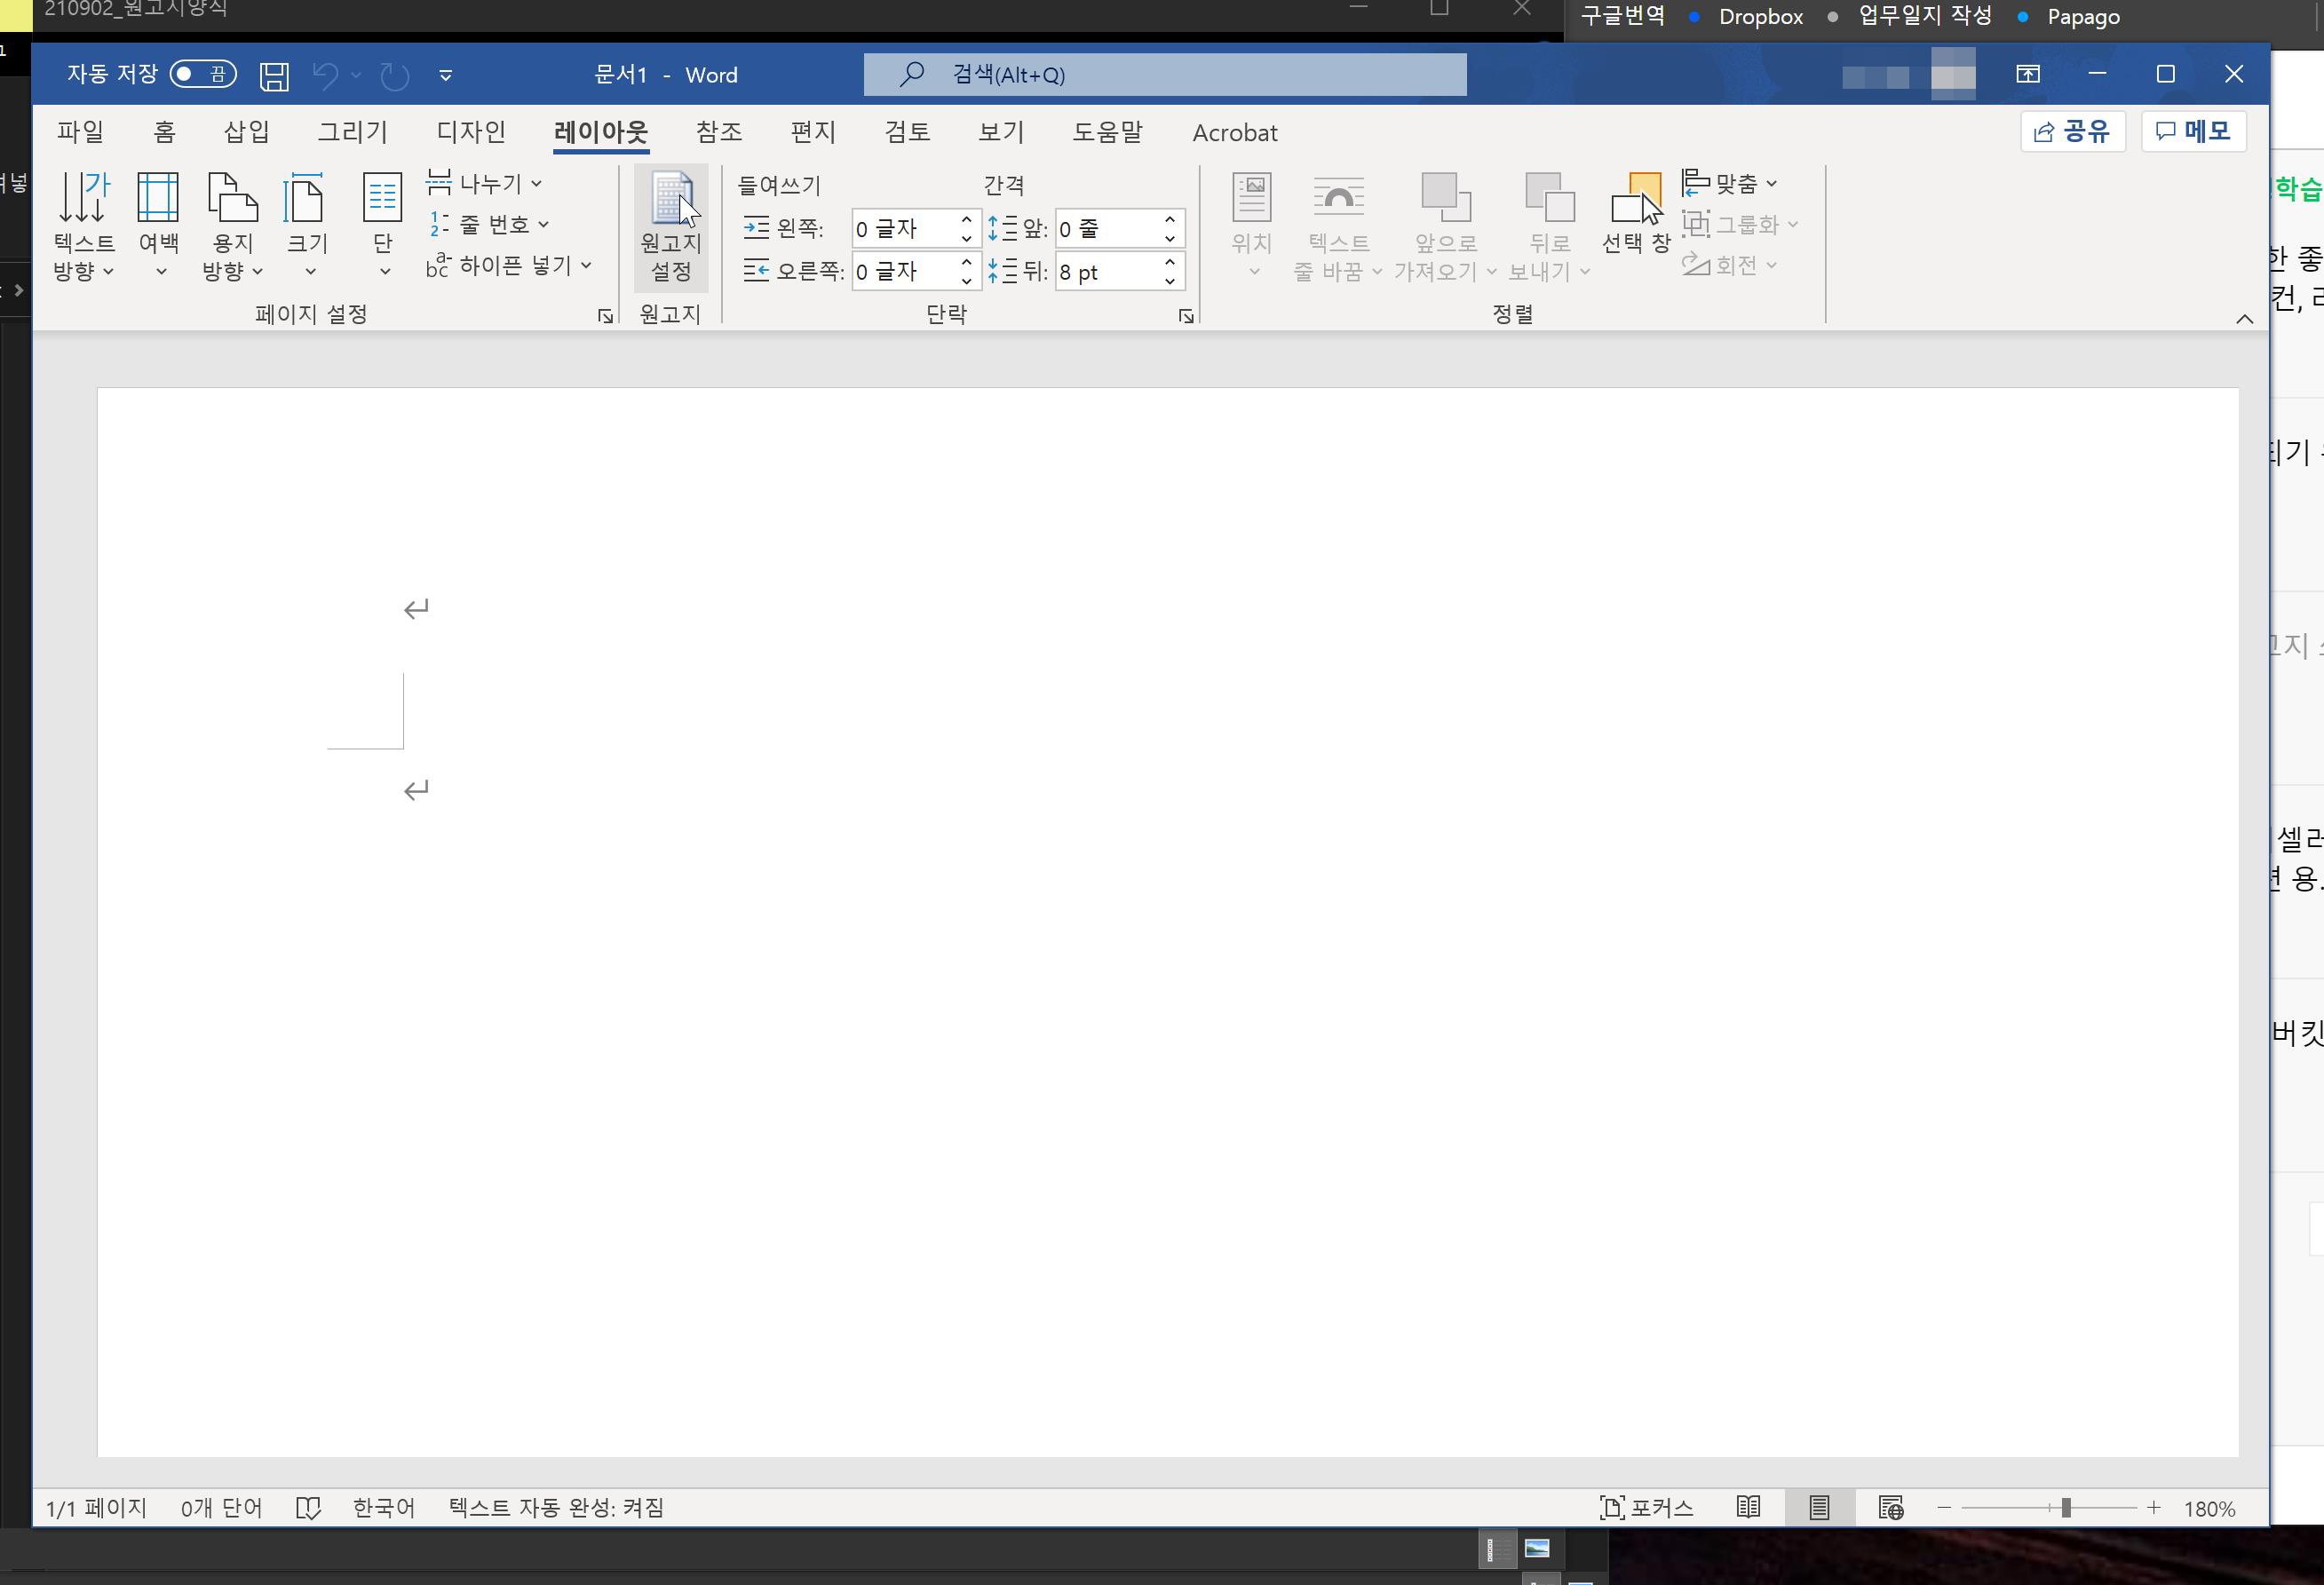Open the 선택 창 selection pane
This screenshot has height=1585, width=2324.
point(1635,213)
